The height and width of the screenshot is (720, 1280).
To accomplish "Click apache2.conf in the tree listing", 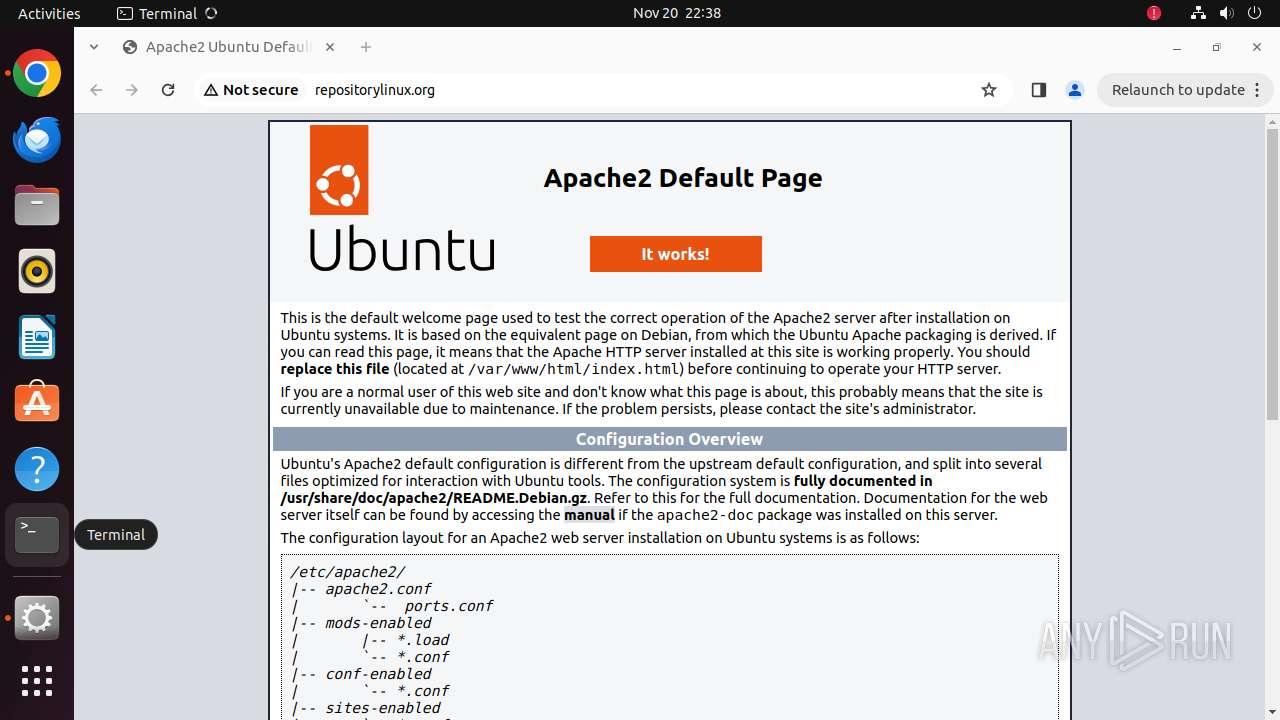I will click(378, 589).
